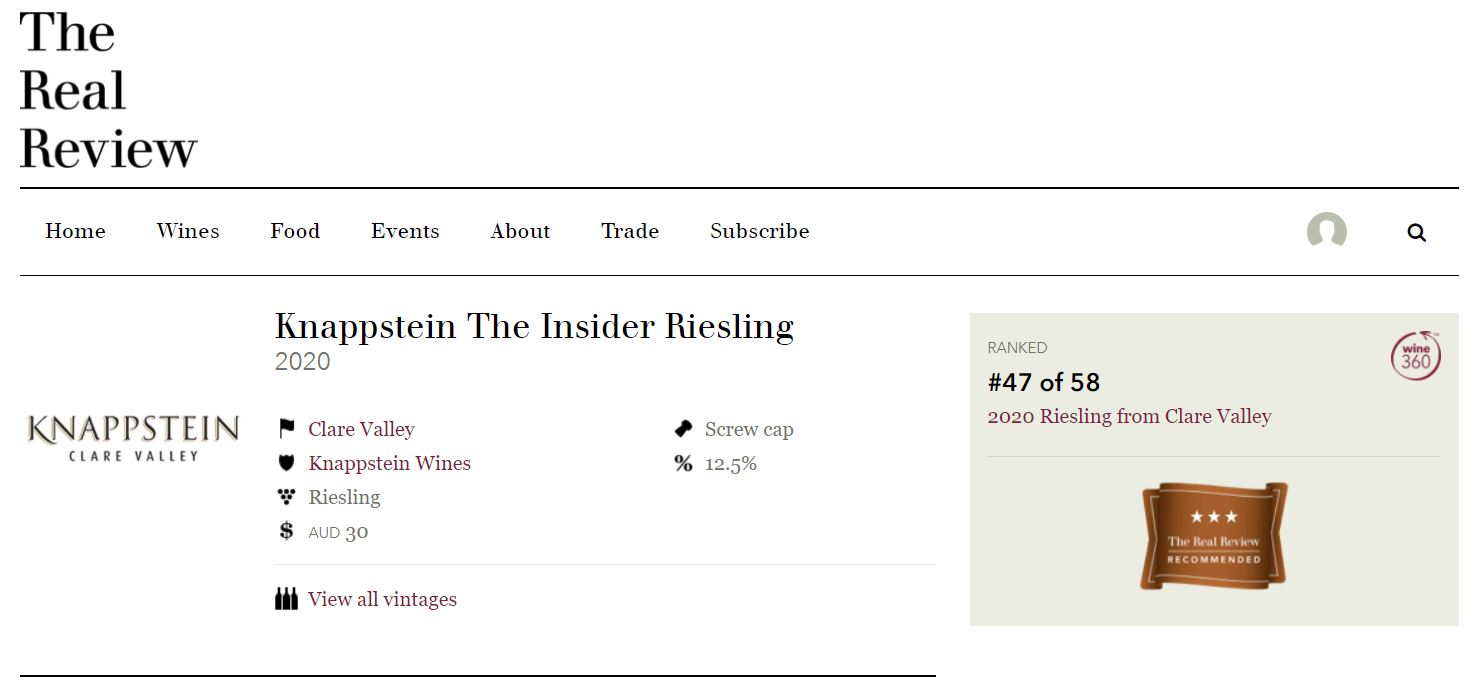Viewport: 1478px width, 687px height.
Task: Open the Clare Valley region link
Action: click(x=361, y=429)
